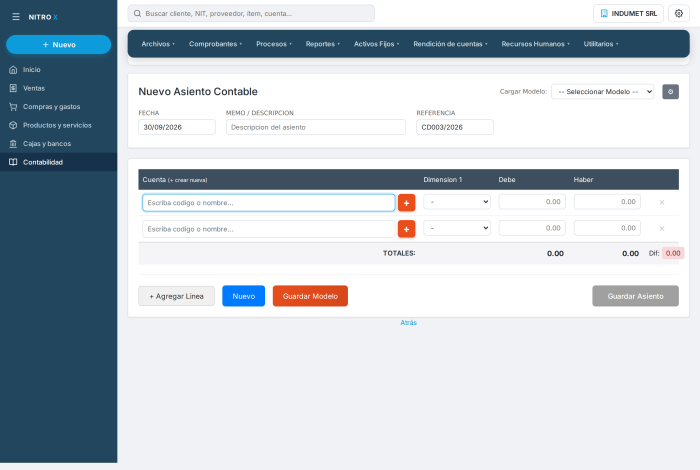Image resolution: width=700 pixels, height=470 pixels.
Task: Remove the first entry line with X
Action: (662, 202)
